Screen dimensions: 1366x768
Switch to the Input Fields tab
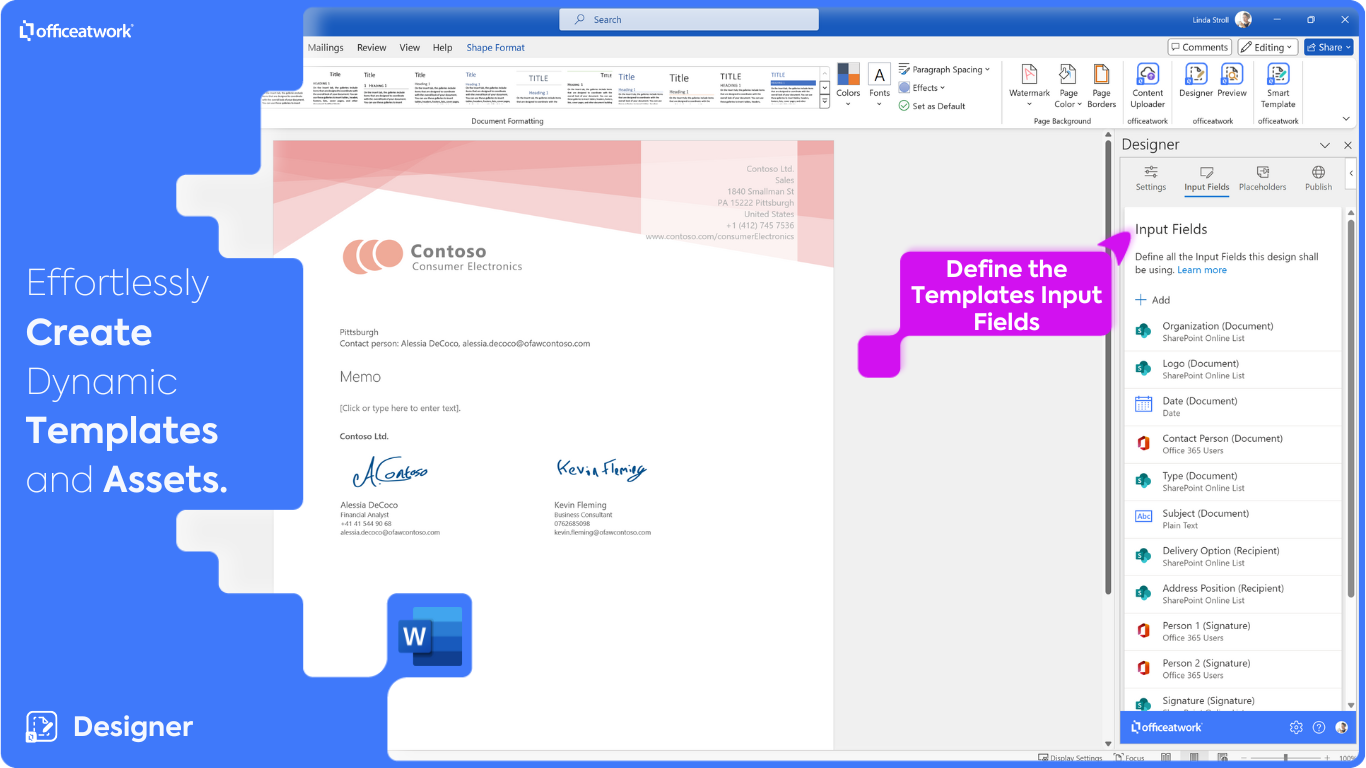(1206, 179)
